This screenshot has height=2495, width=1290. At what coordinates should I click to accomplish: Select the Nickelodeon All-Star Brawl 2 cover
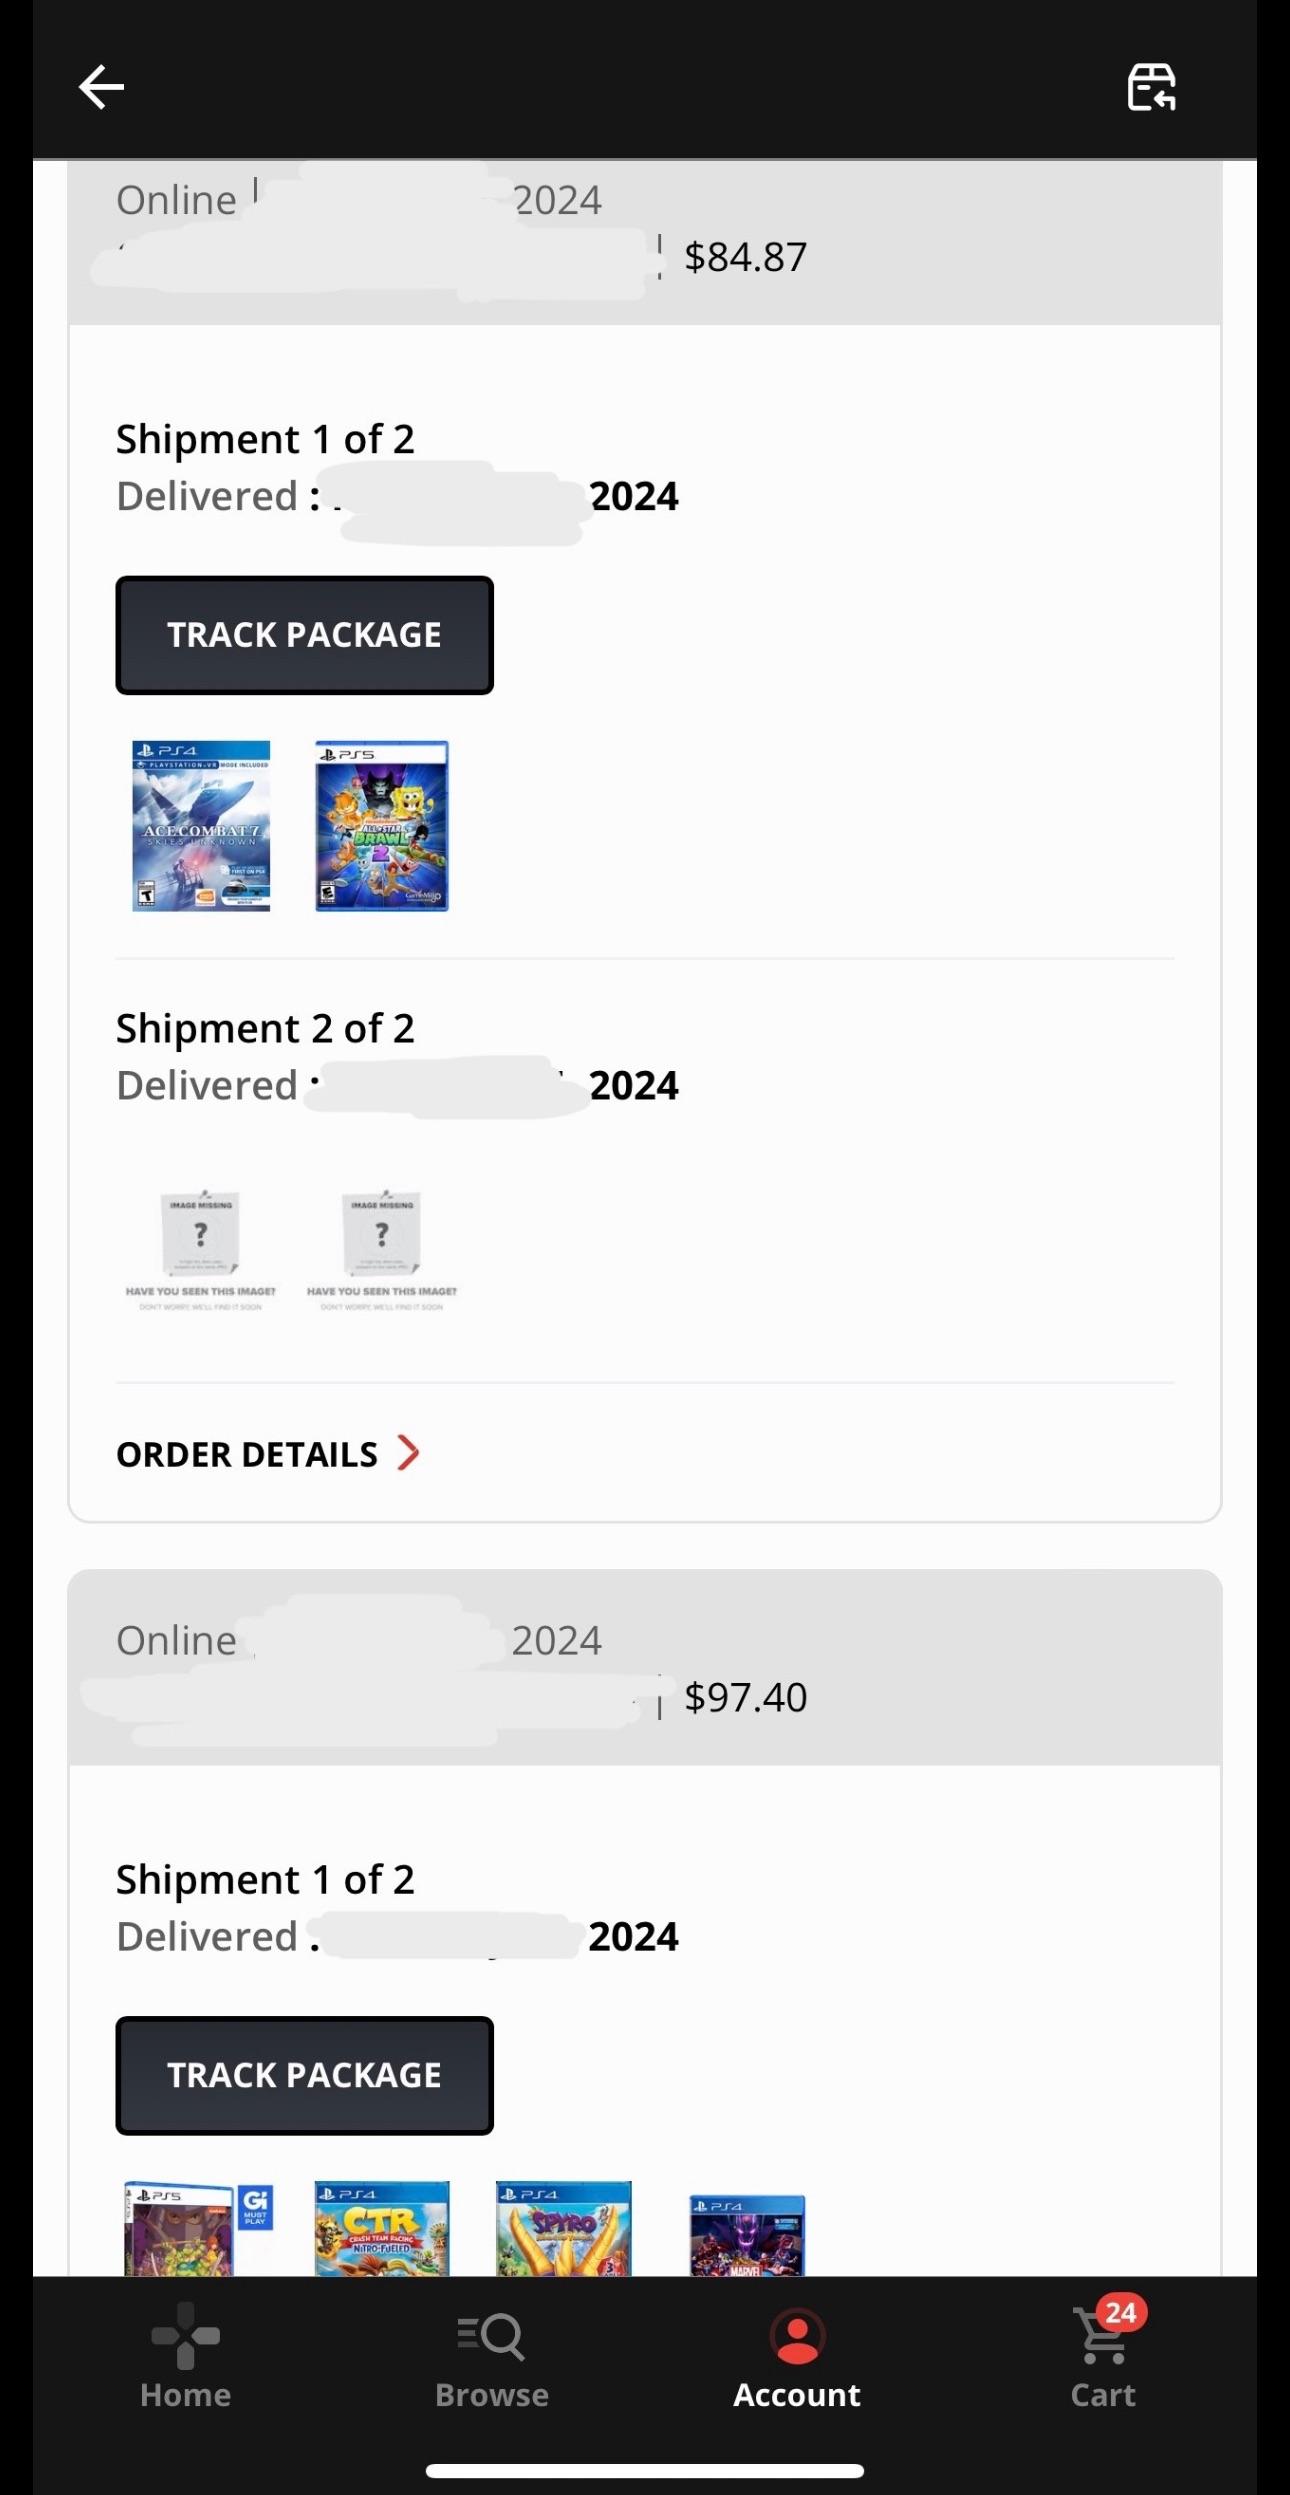coord(381,824)
